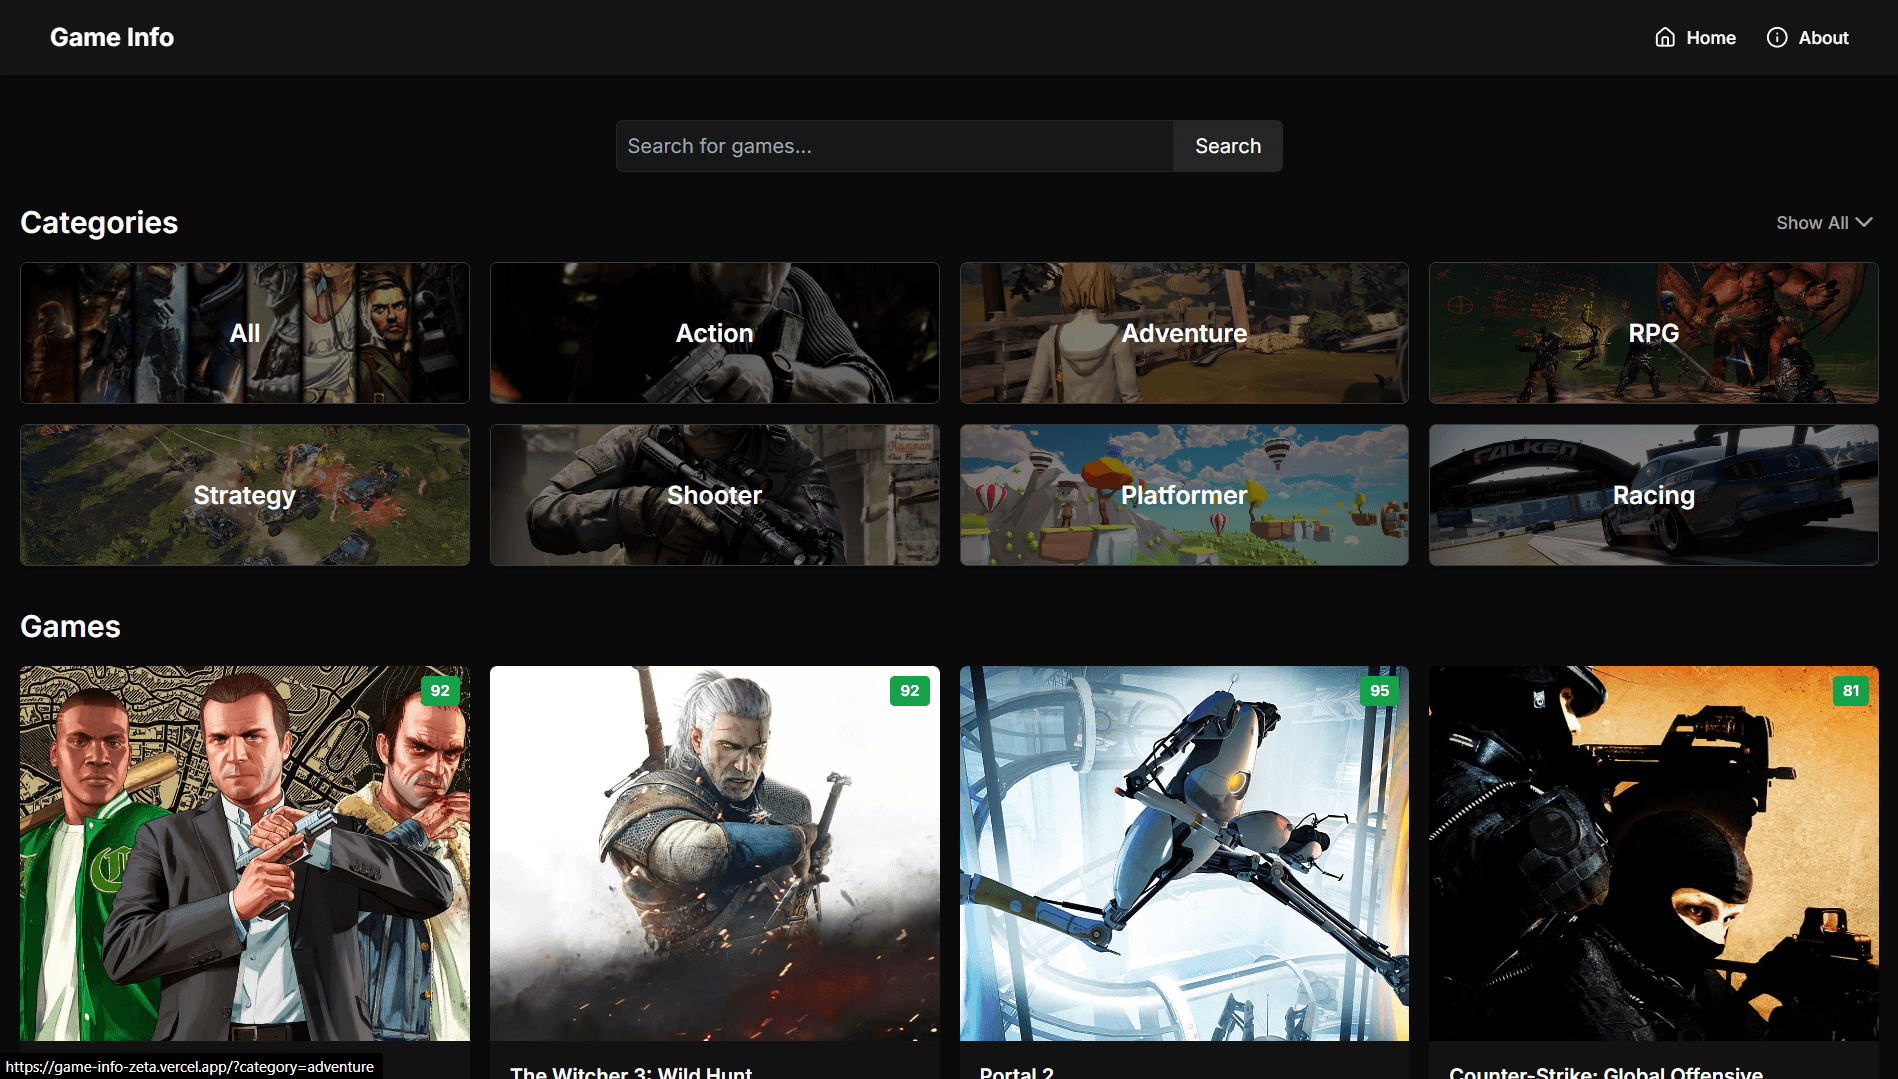Open The Witcher 3: Wild Hunt cover
The height and width of the screenshot is (1079, 1898).
(715, 853)
